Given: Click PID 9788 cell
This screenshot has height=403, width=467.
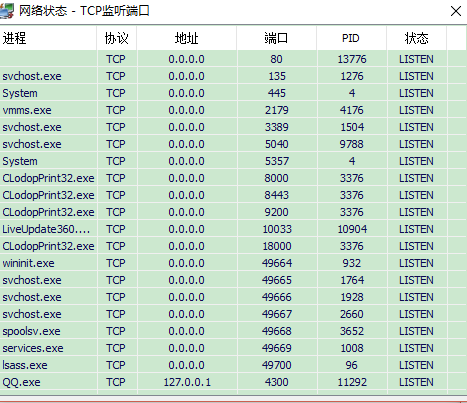Looking at the screenshot, I should (352, 144).
